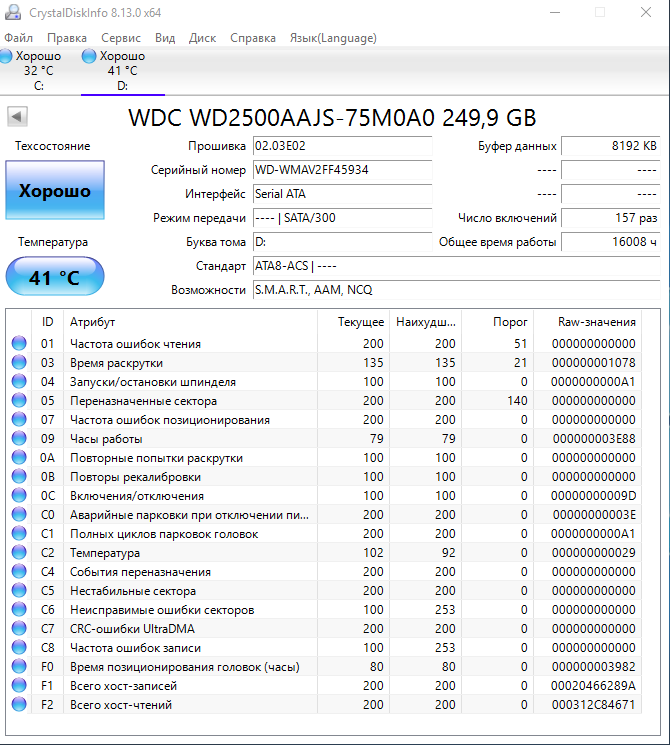Click the previous disk arrow button
670x745 pixels.
click(17, 116)
